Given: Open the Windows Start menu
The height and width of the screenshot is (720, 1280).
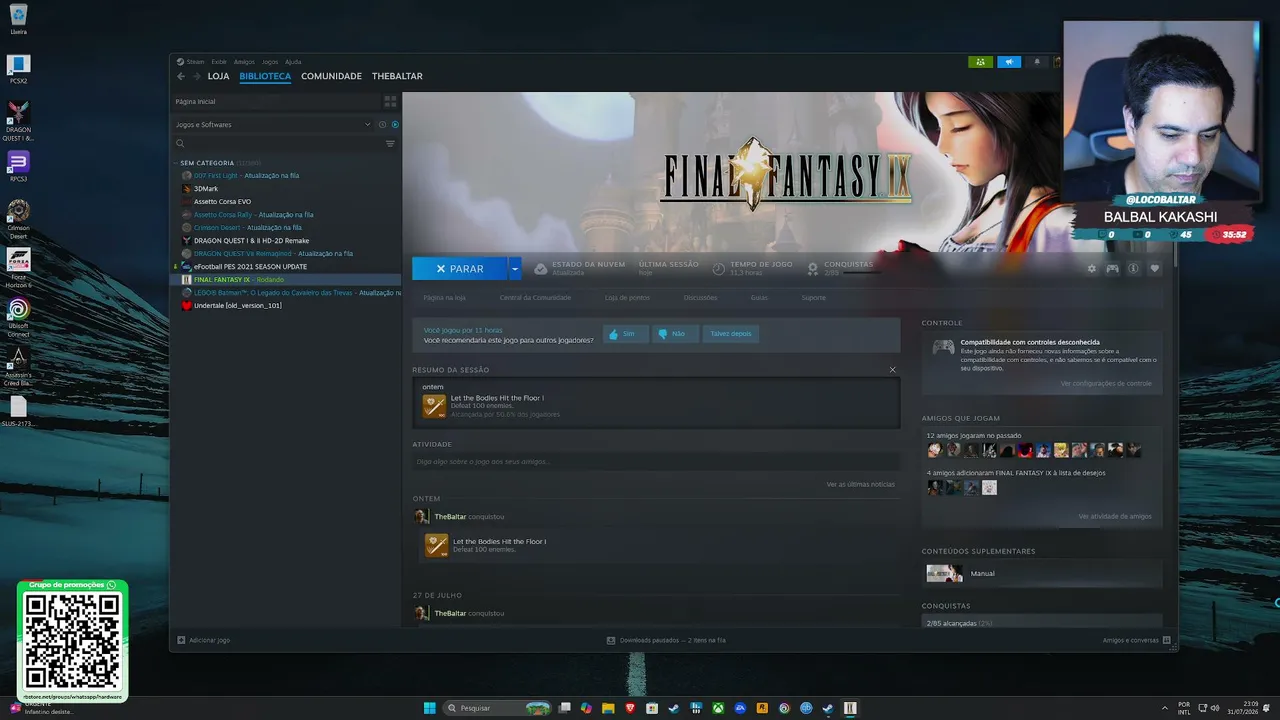Looking at the screenshot, I should (x=429, y=708).
